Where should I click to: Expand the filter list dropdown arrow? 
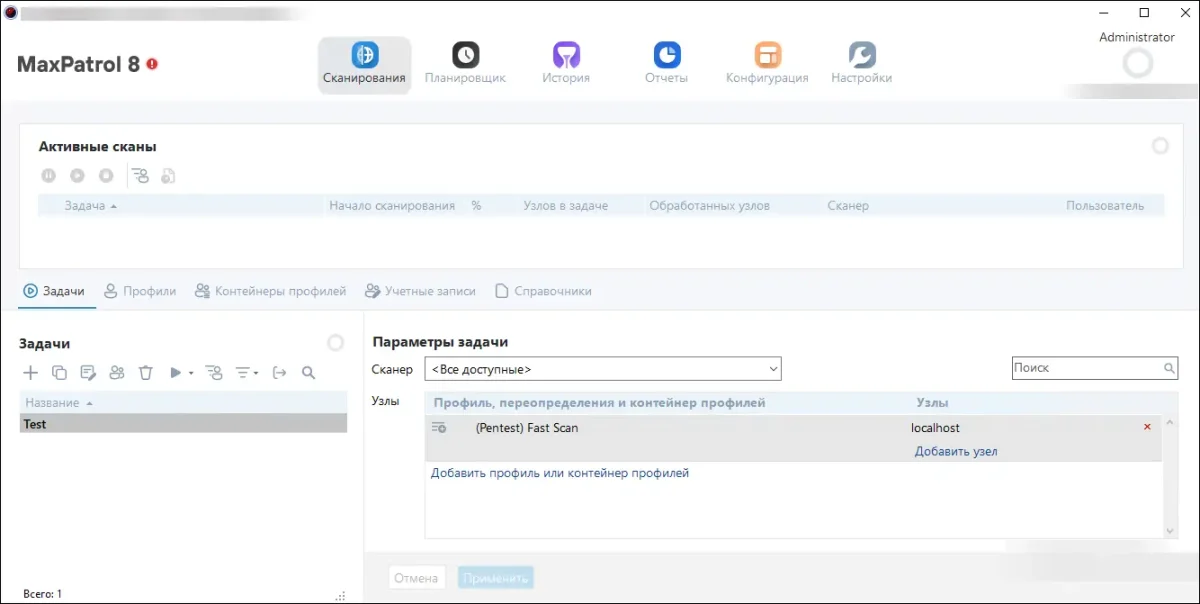click(256, 373)
